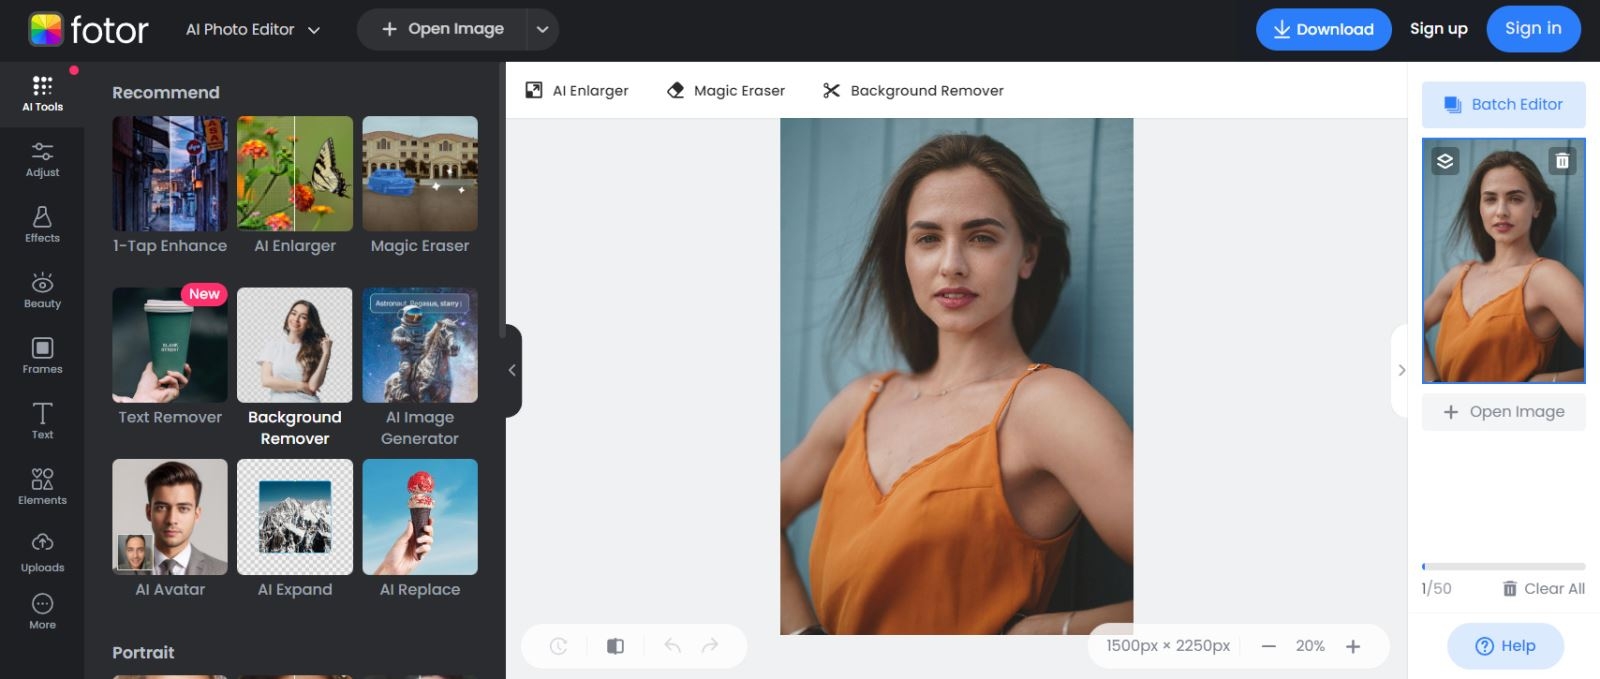The height and width of the screenshot is (679, 1600).
Task: Click Open Image in the right panel
Action: [1503, 412]
